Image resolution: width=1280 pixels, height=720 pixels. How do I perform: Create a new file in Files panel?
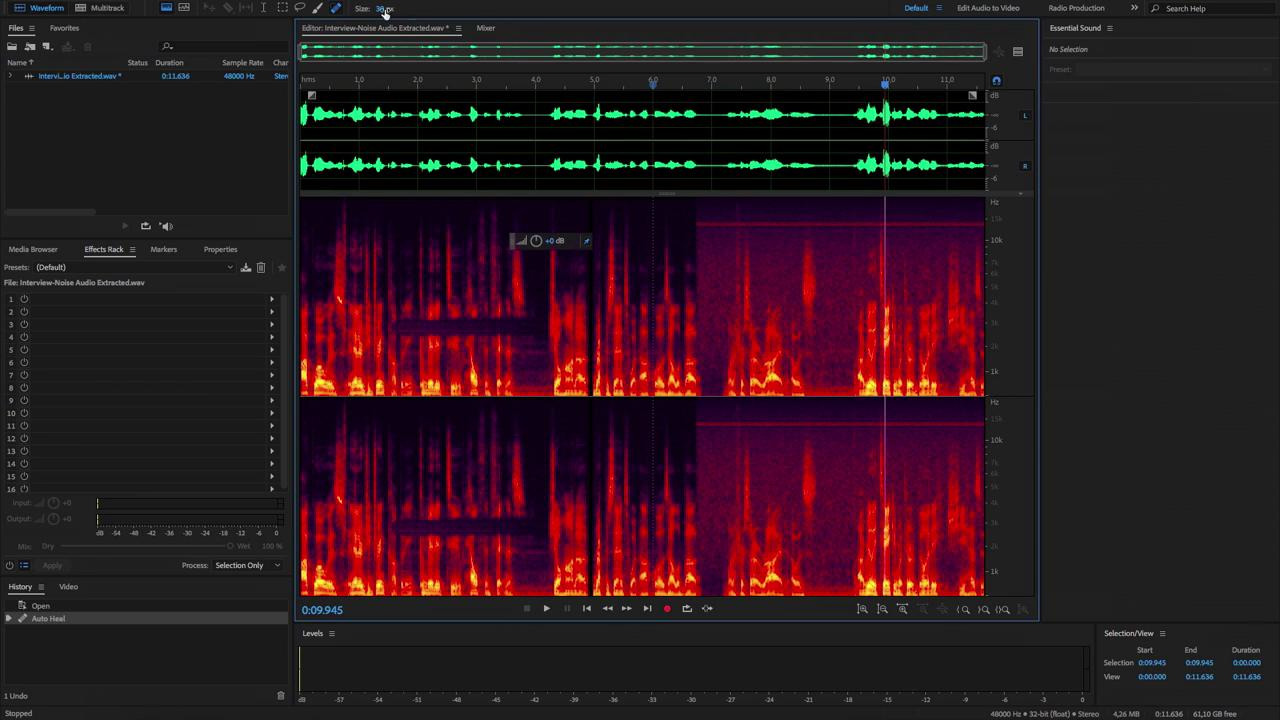[x=47, y=46]
